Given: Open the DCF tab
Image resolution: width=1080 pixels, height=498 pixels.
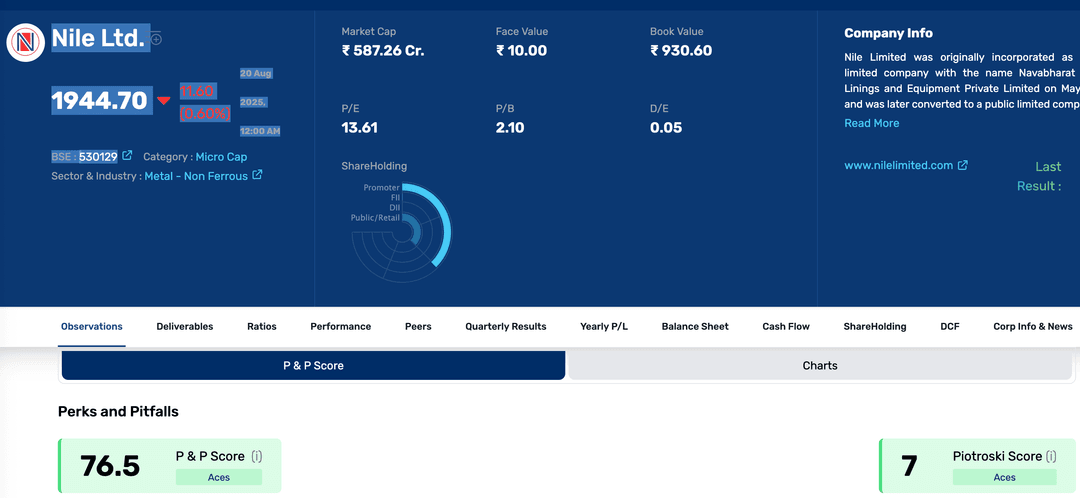Looking at the screenshot, I should click(950, 326).
